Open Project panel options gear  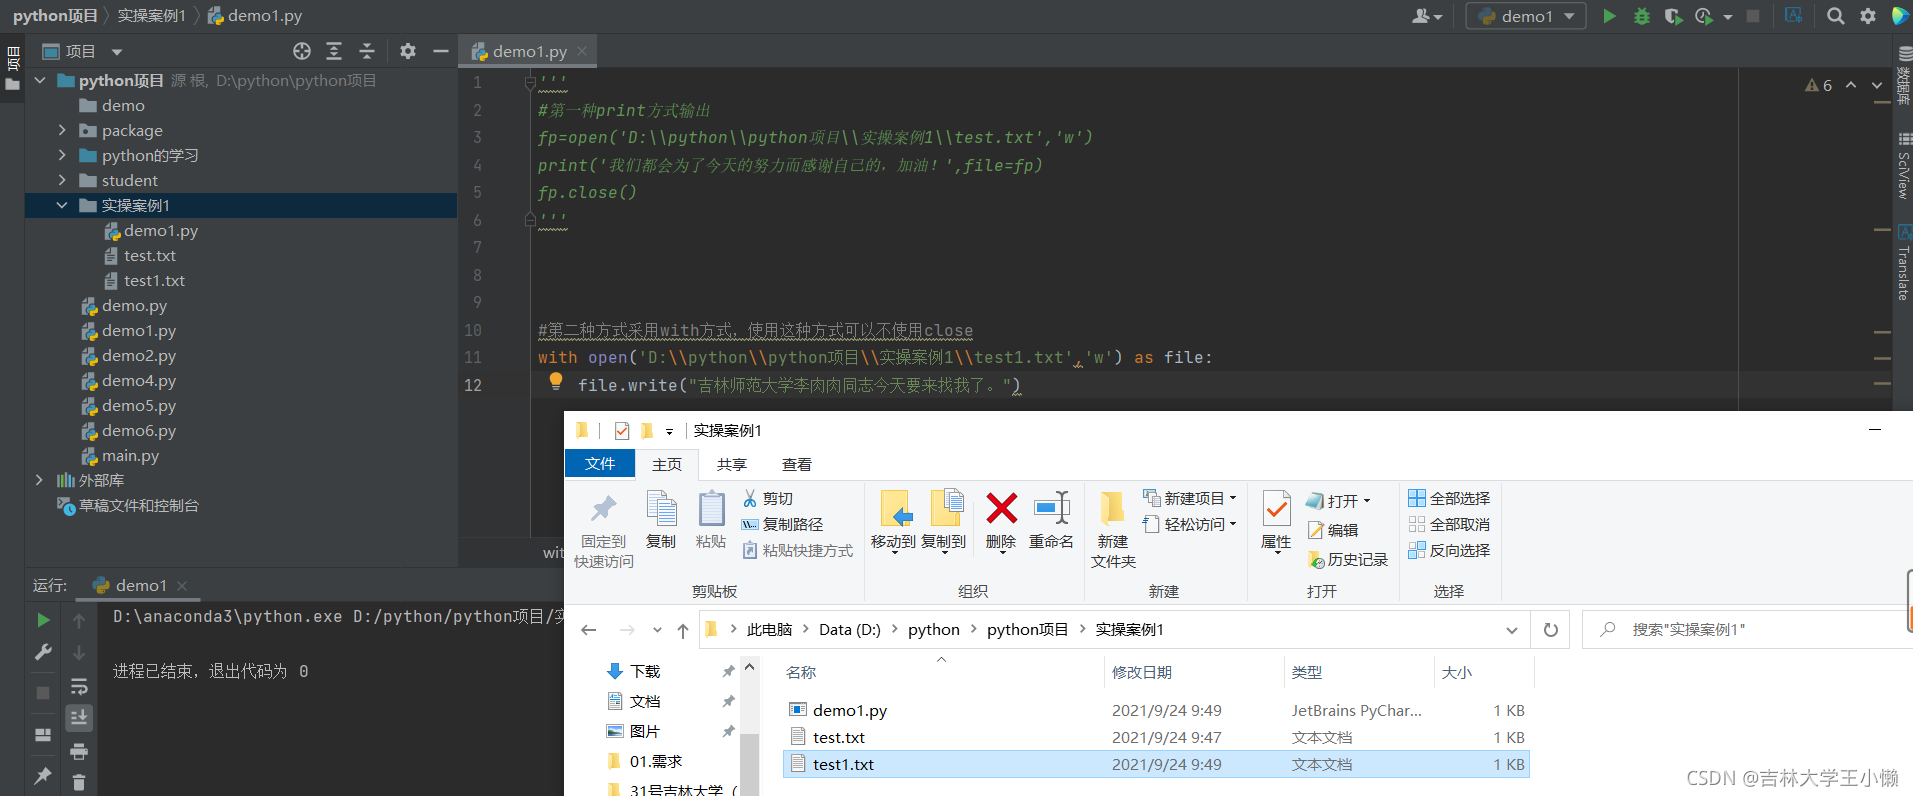point(407,51)
